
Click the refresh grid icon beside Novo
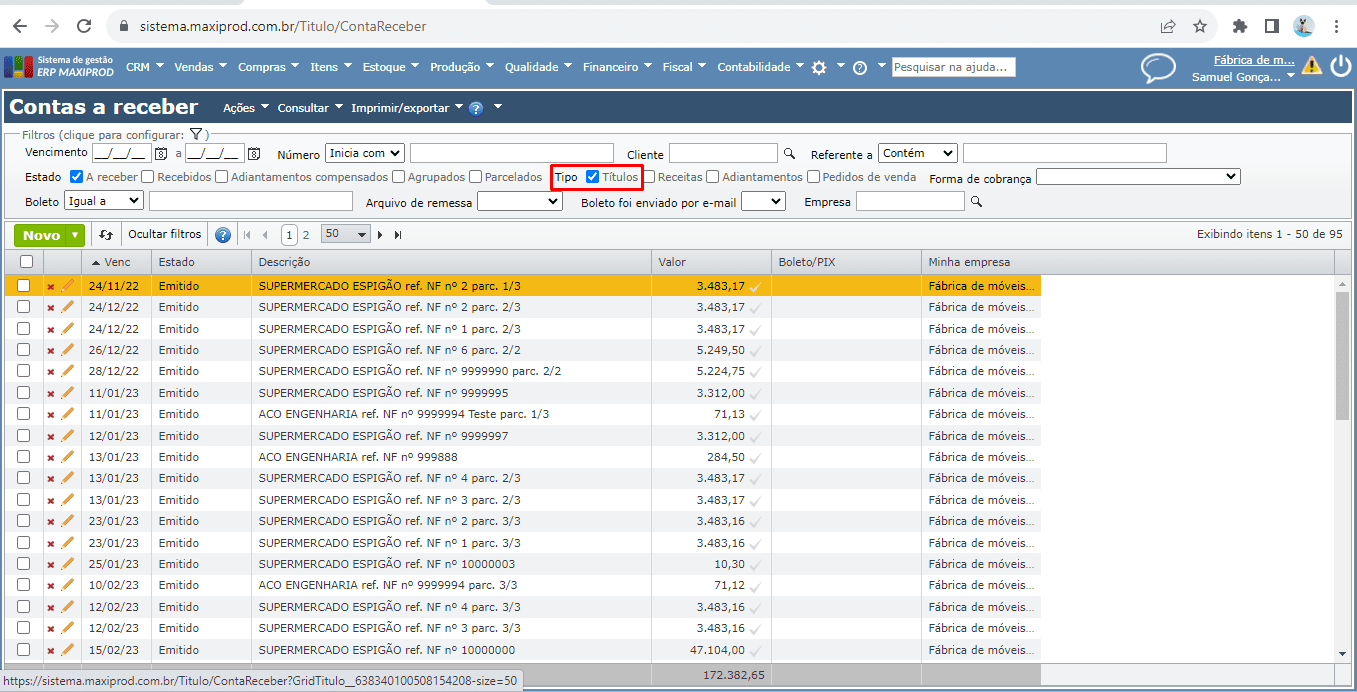[x=106, y=235]
